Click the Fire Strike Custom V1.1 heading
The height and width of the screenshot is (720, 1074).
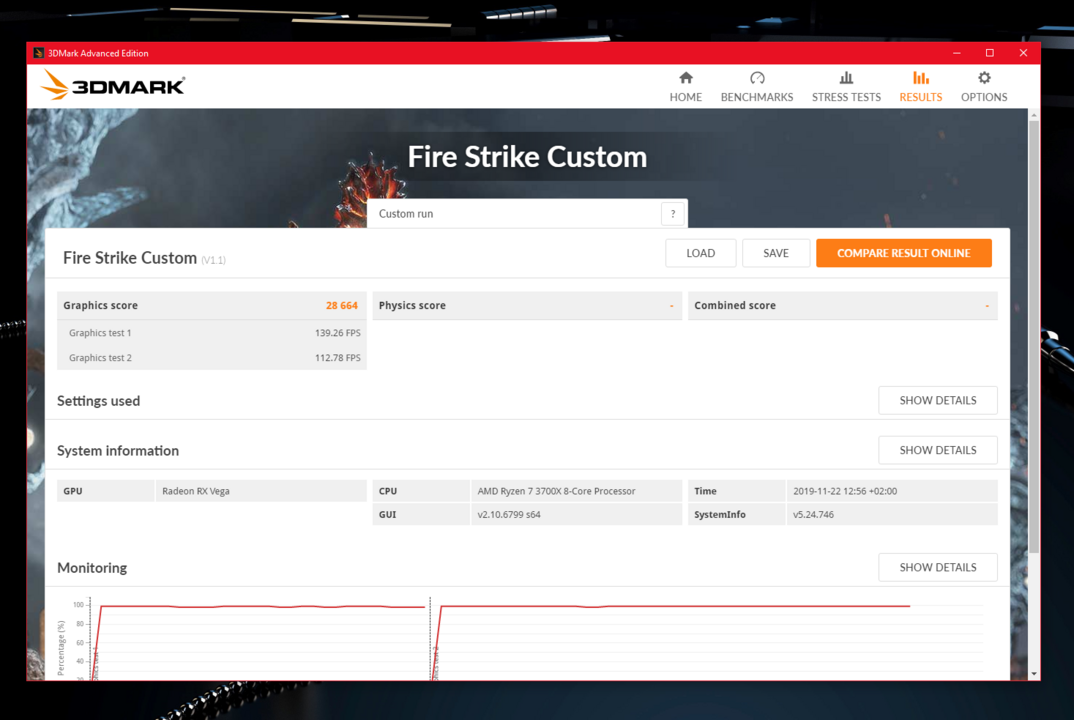(x=144, y=258)
